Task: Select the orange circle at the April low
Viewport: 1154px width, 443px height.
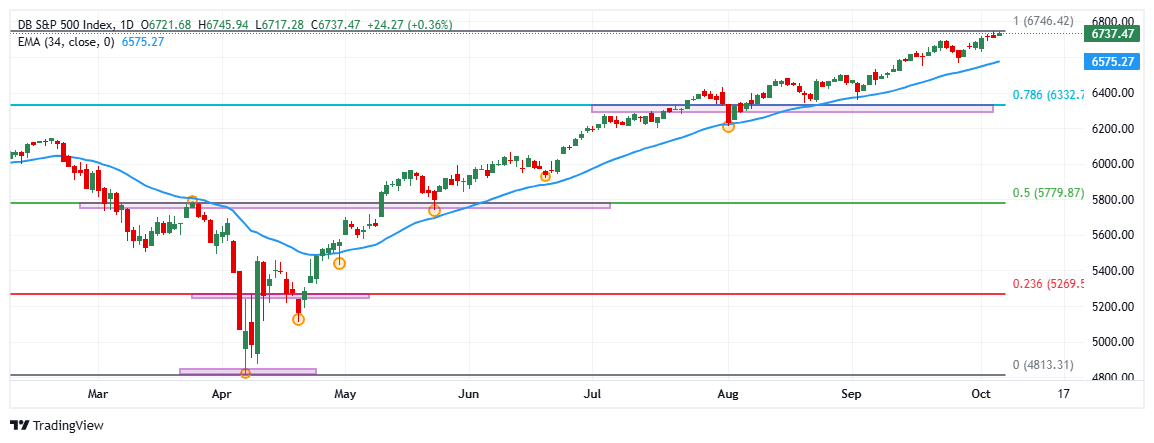Action: click(x=245, y=373)
